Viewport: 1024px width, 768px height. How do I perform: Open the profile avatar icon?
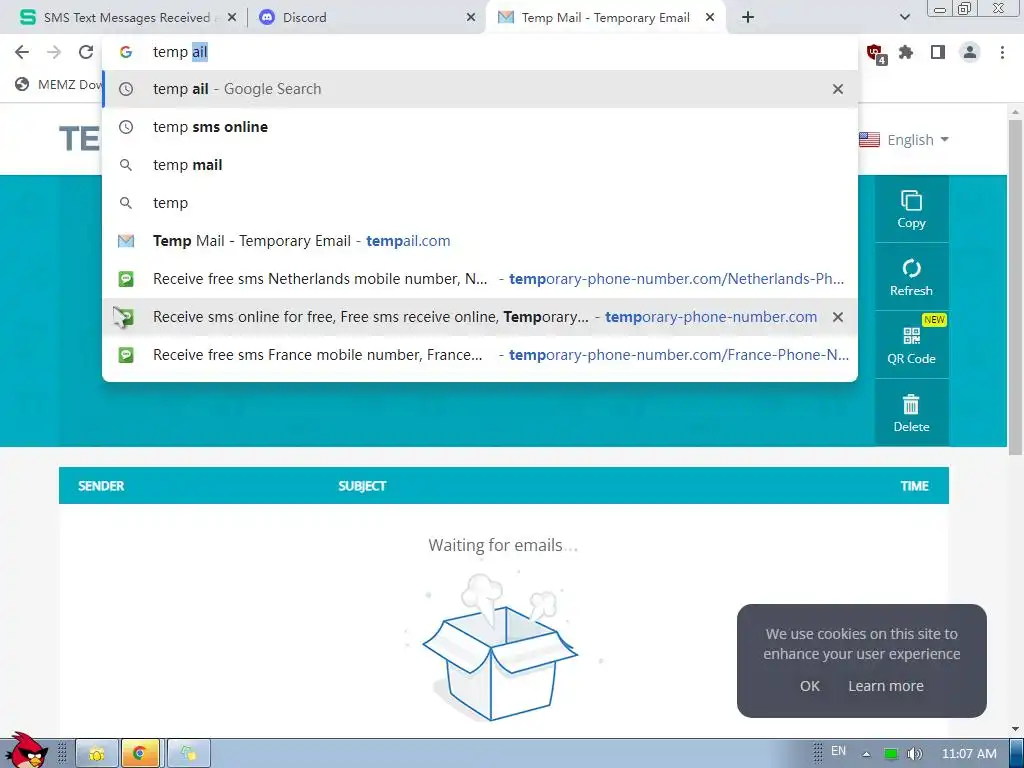click(970, 52)
